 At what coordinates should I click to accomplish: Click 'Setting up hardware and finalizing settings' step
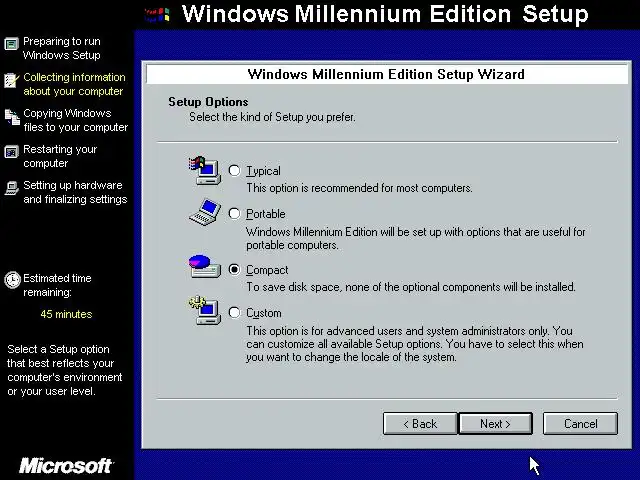point(75,192)
